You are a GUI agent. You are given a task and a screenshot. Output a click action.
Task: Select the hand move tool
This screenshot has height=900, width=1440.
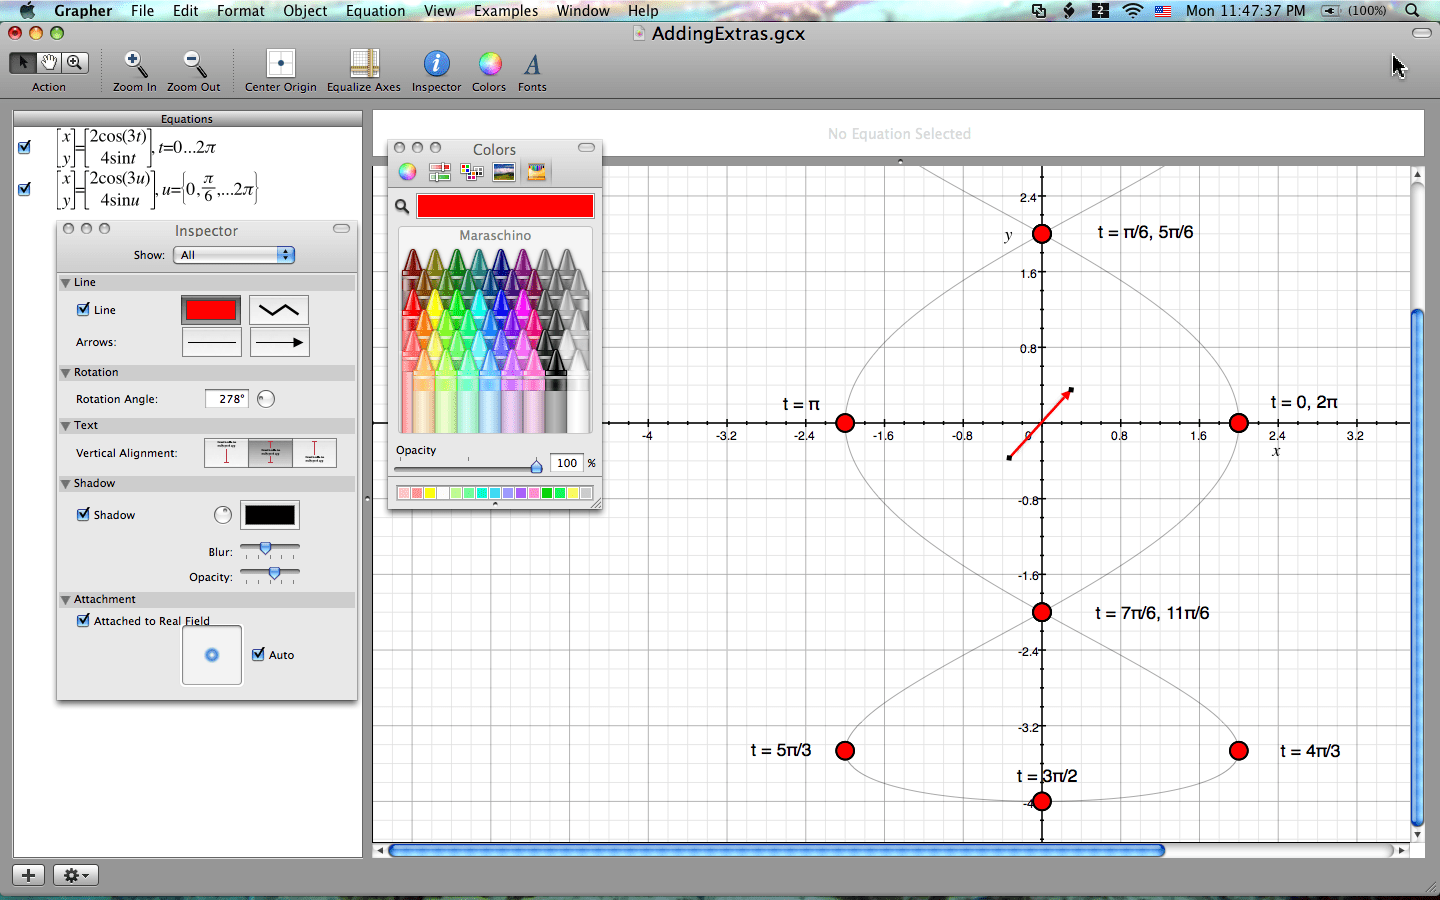49,62
